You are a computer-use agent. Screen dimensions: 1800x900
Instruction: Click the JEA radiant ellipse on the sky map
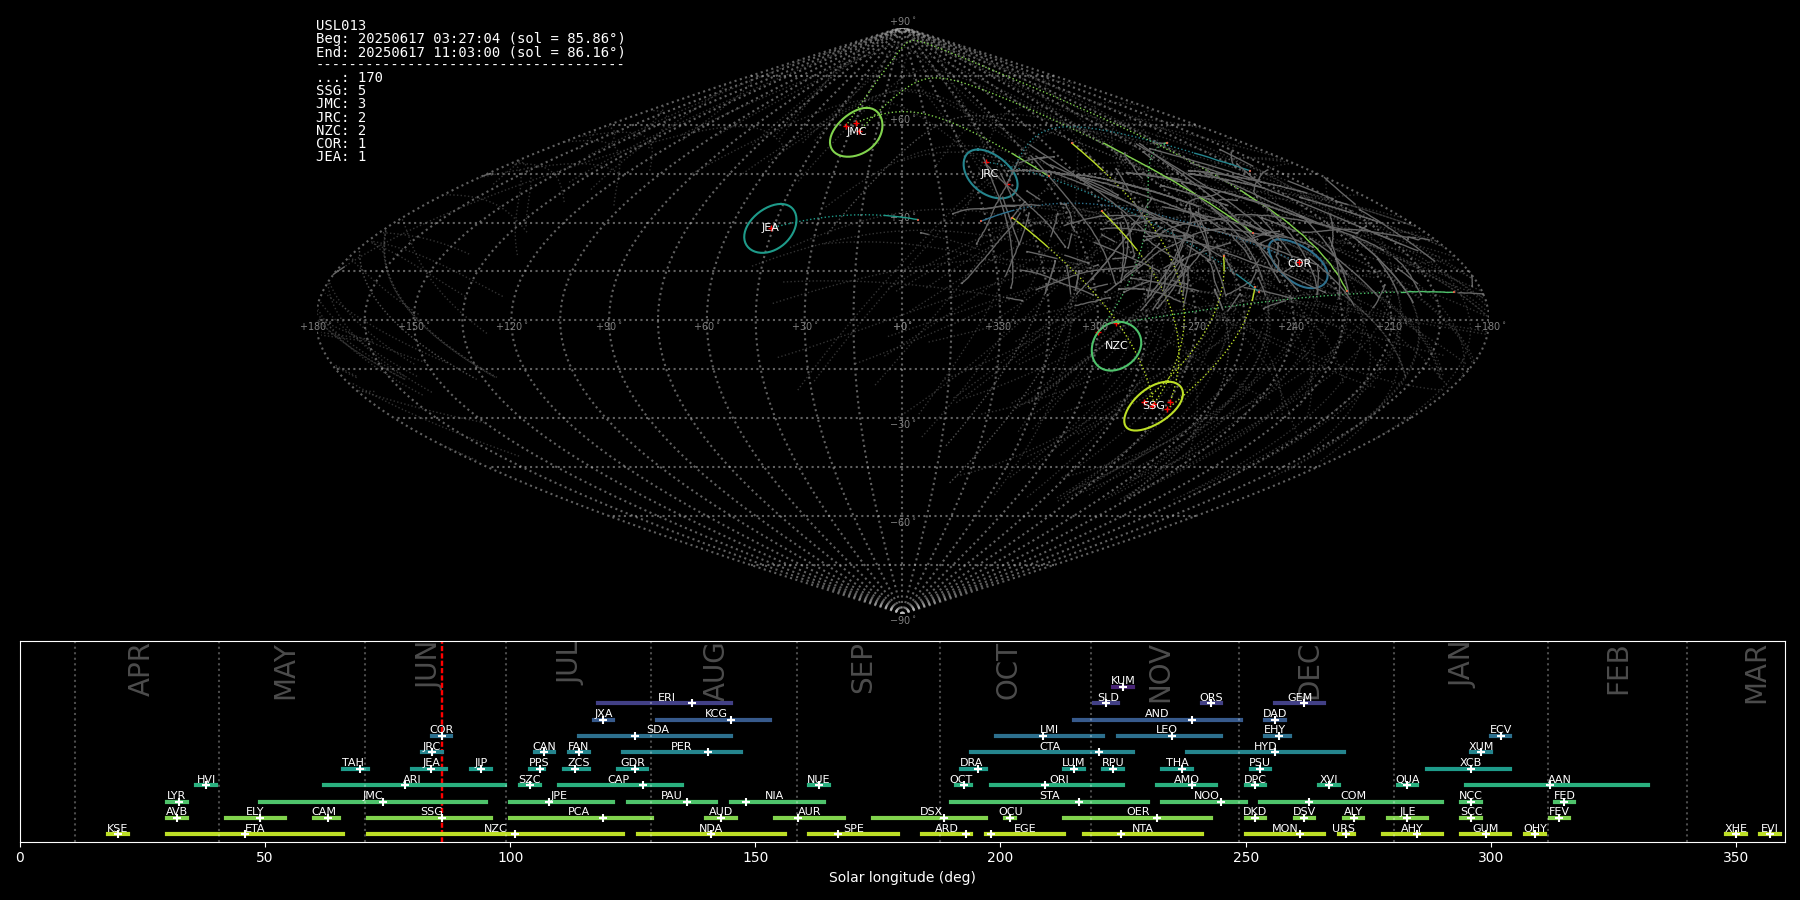click(x=770, y=228)
